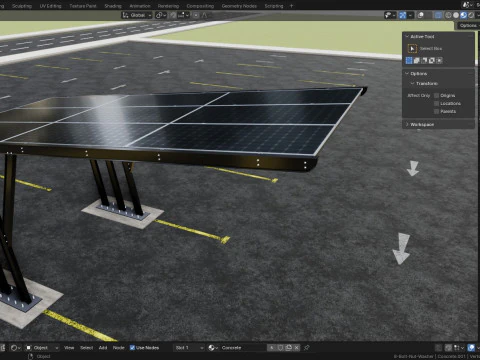480x360 pixels.
Task: Open the Slot 1 material slot dropdown
Action: click(x=189, y=348)
